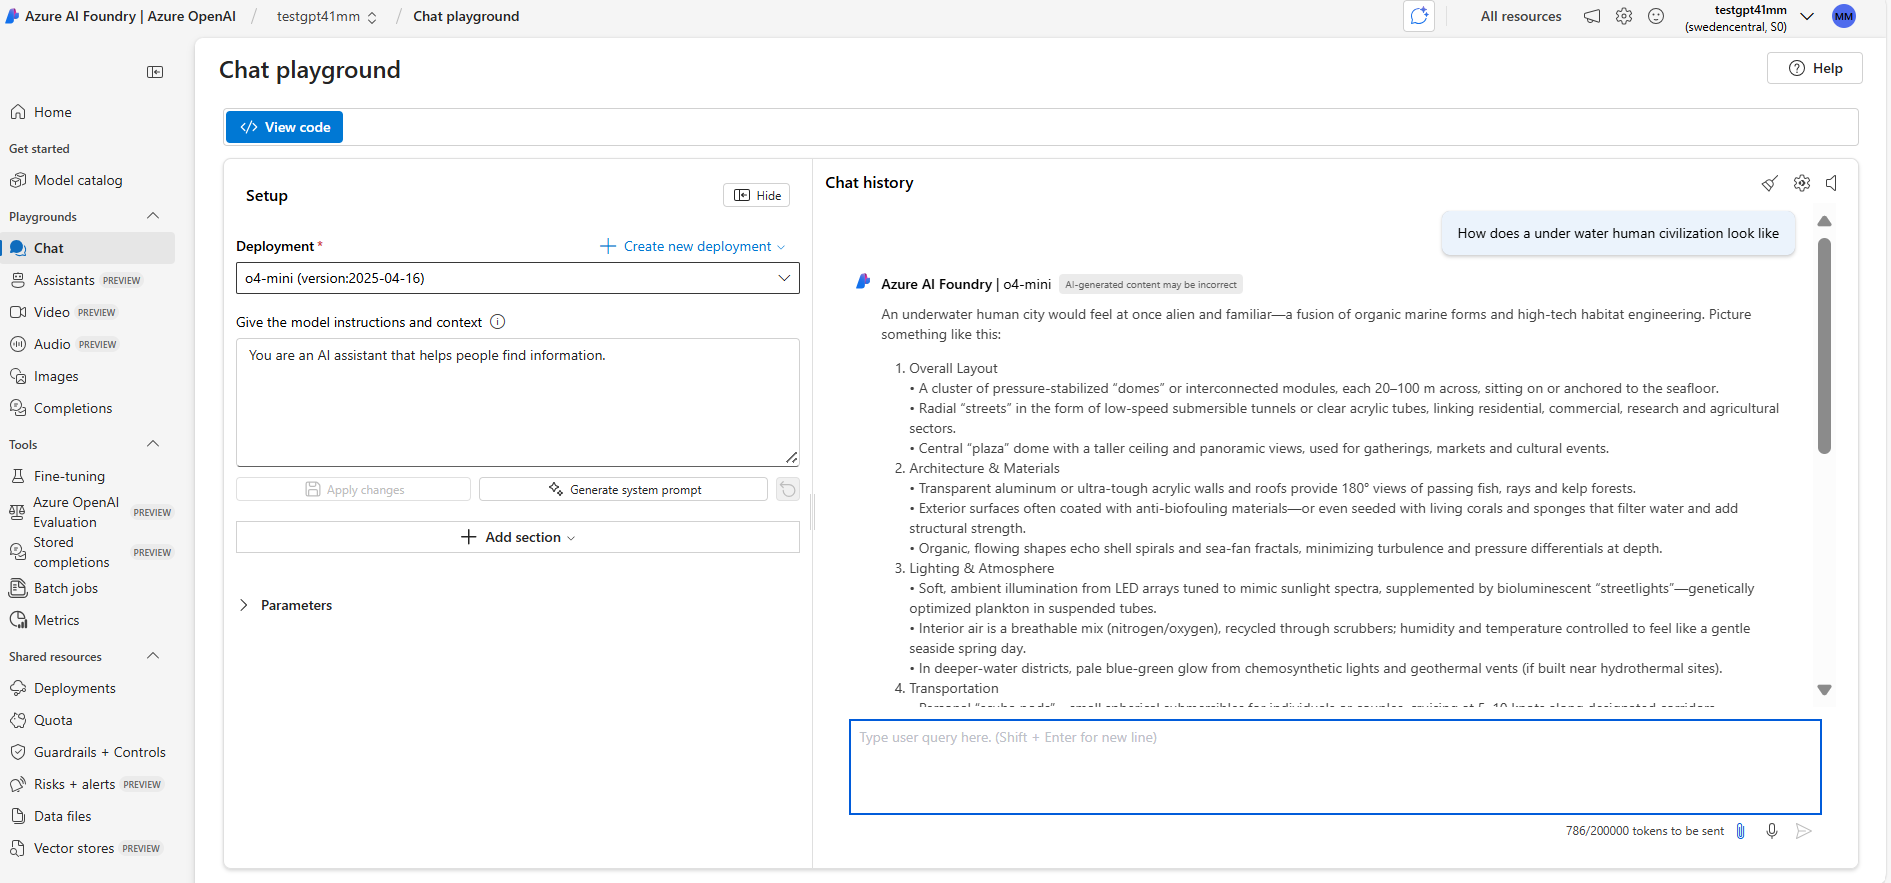Click the system instructions text area

(x=518, y=402)
